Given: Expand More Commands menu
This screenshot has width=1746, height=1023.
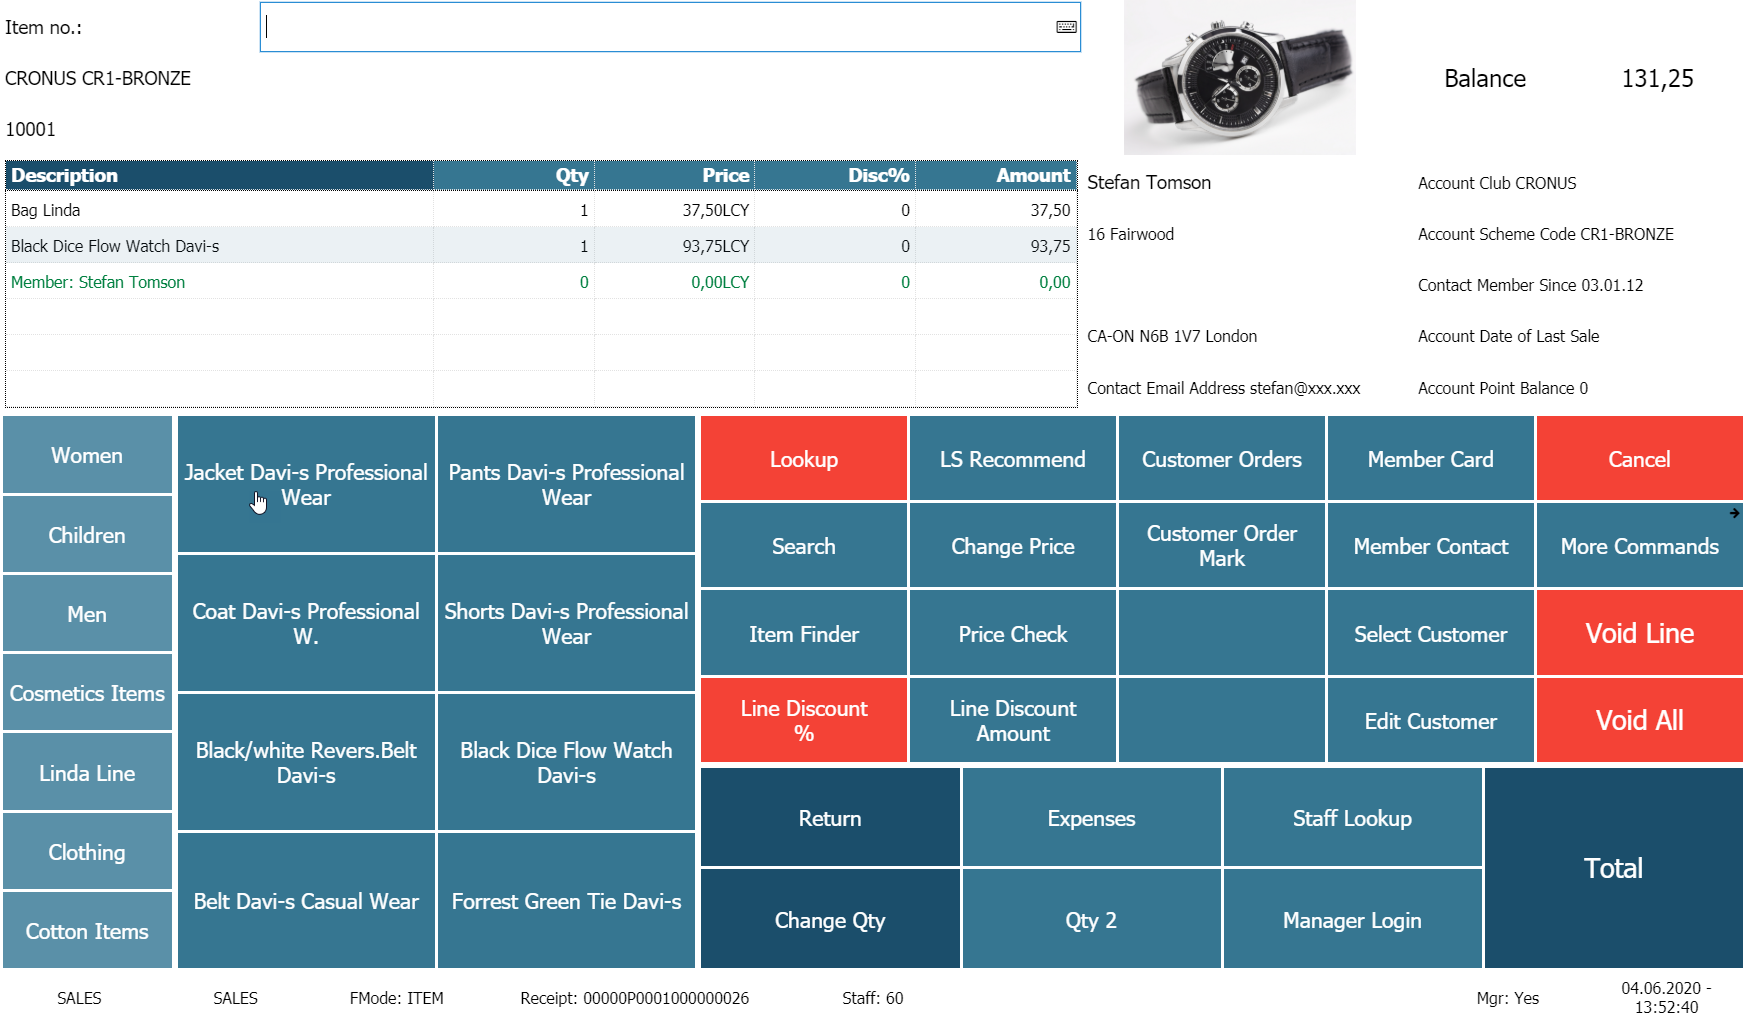Looking at the screenshot, I should (1638, 546).
